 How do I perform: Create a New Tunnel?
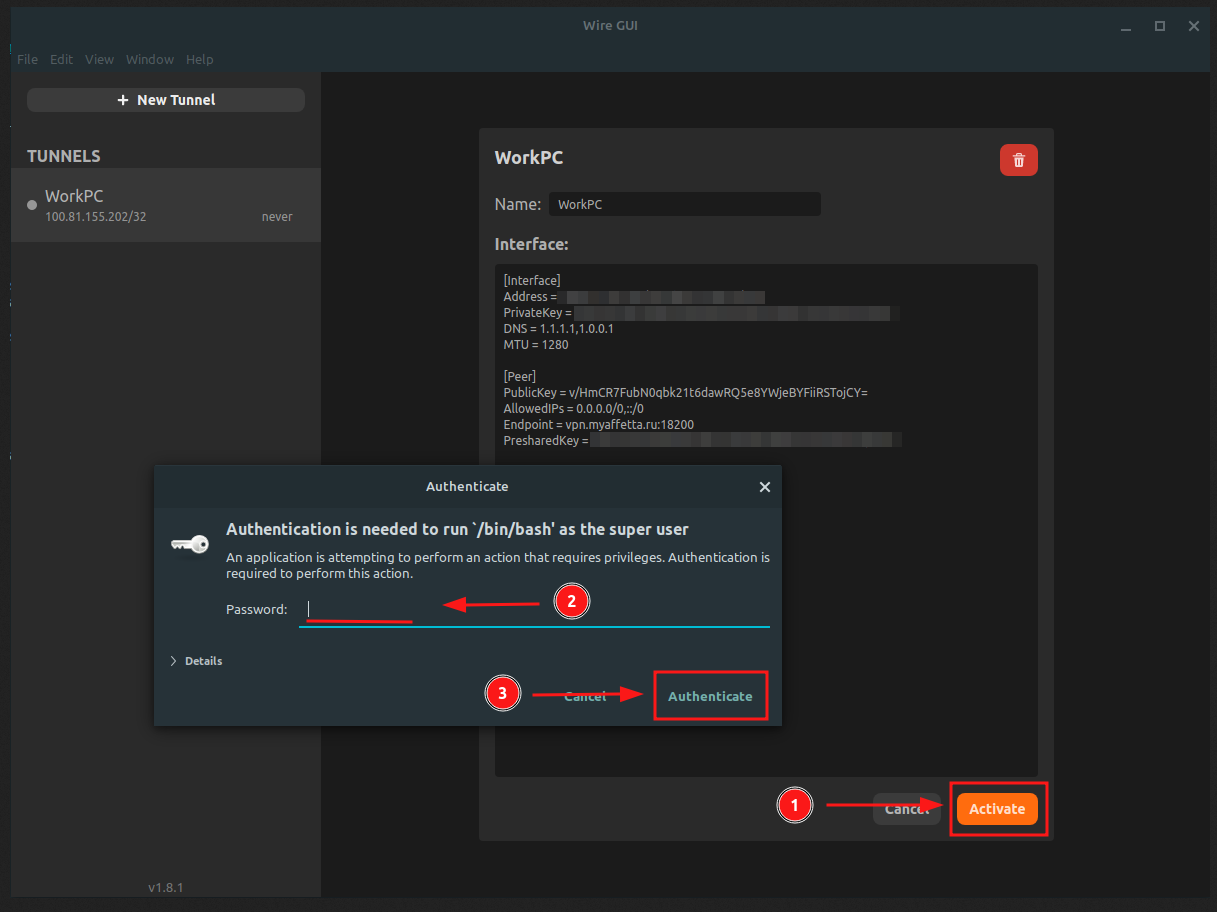165,99
